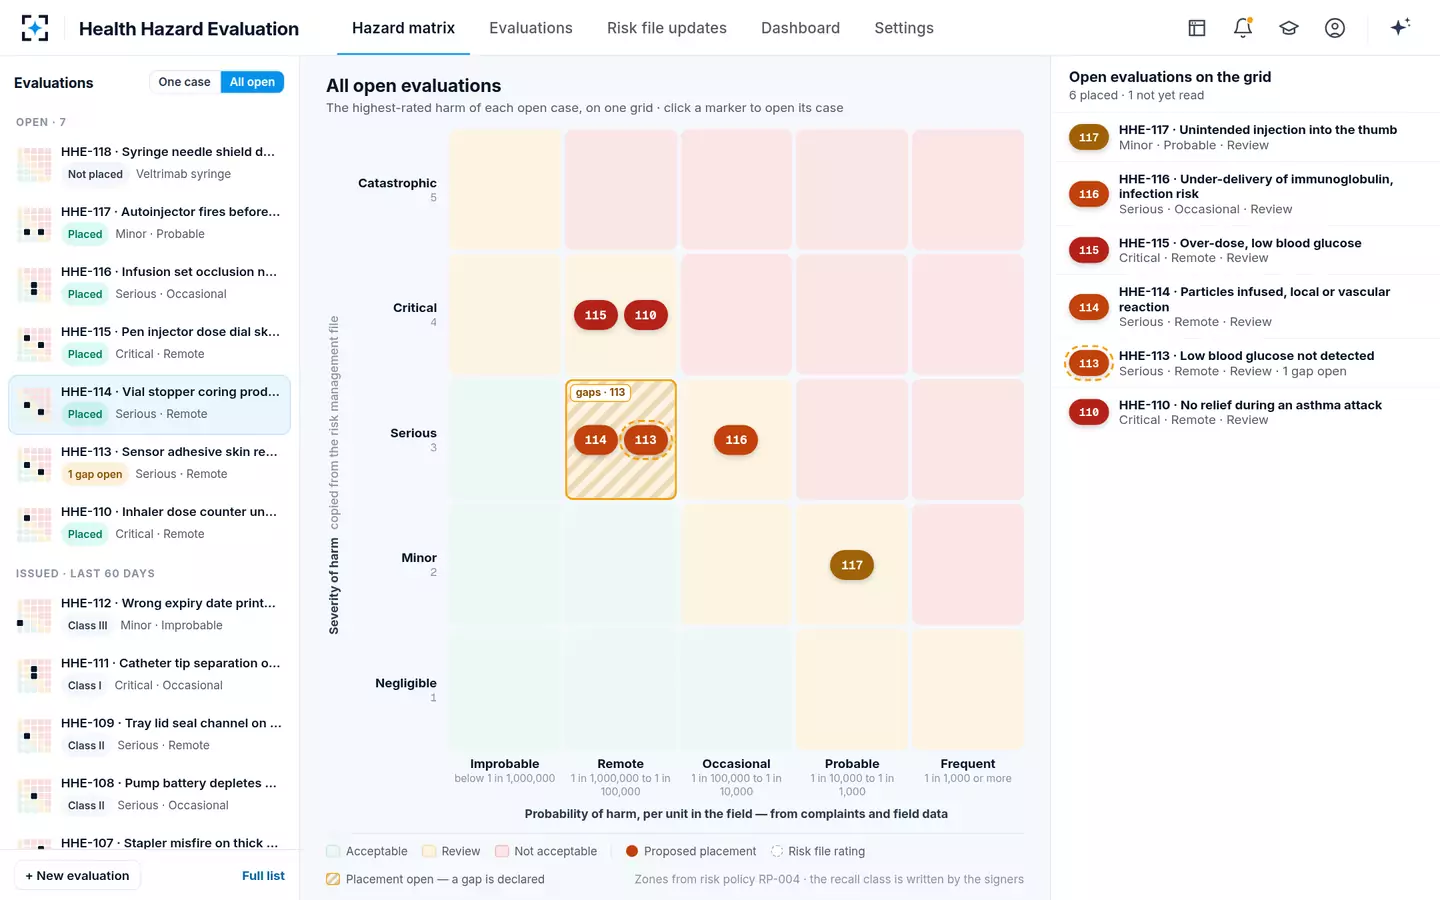Viewport: 1440px width, 900px height.
Task: Click the Not acceptable legend swatch
Action: click(502, 852)
